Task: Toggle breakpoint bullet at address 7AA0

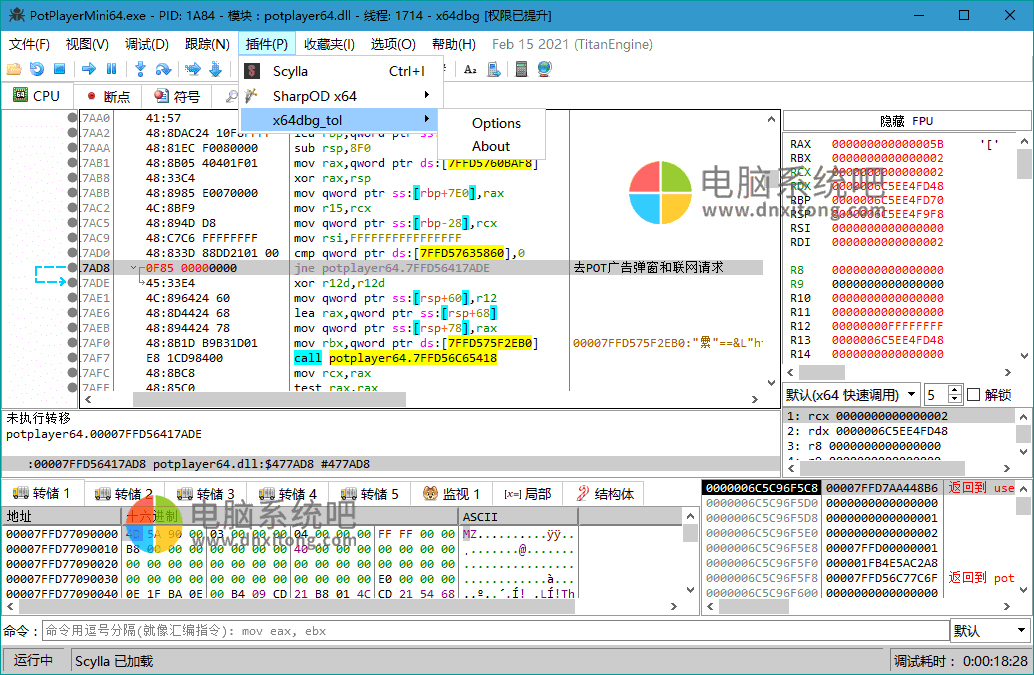Action: 72,117
